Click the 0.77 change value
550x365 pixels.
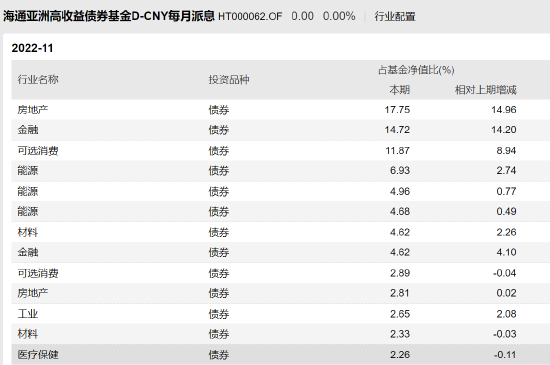click(506, 191)
